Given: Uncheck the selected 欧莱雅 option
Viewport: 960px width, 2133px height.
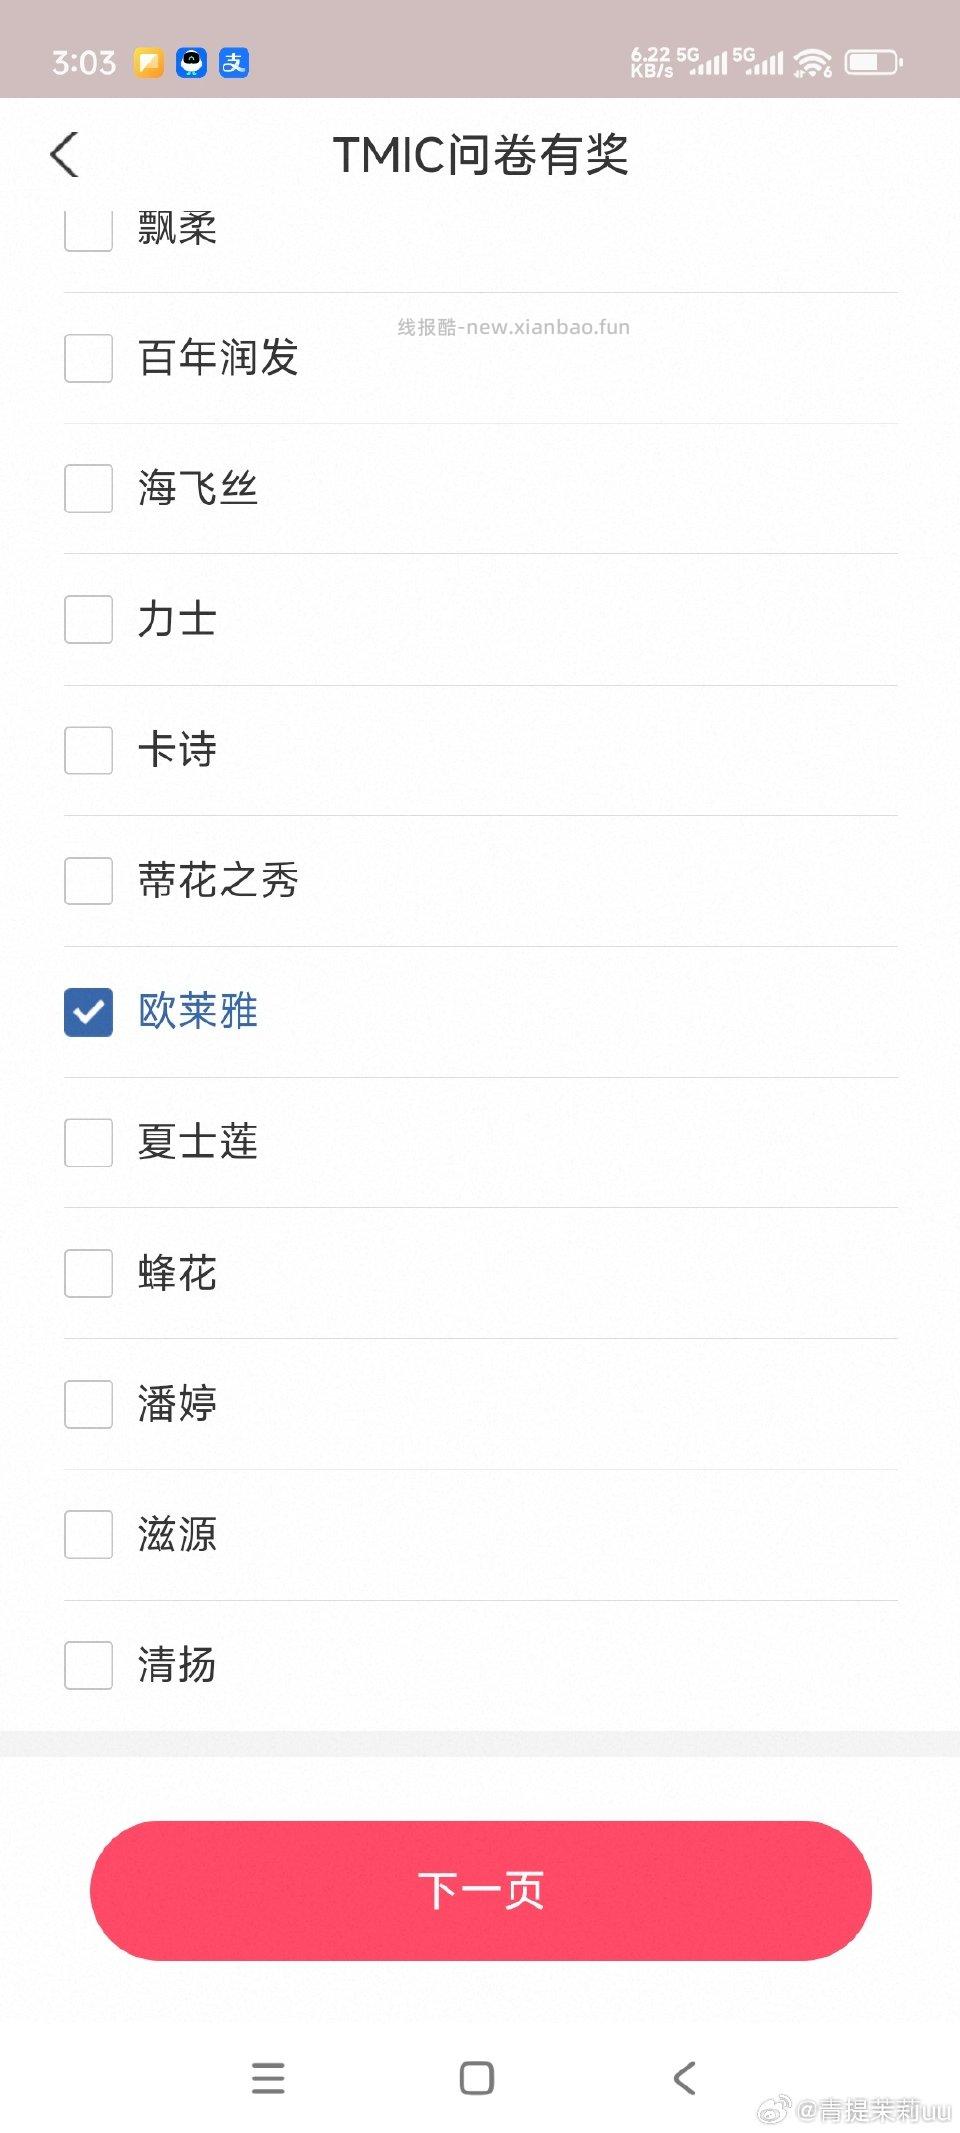Looking at the screenshot, I should [88, 1013].
